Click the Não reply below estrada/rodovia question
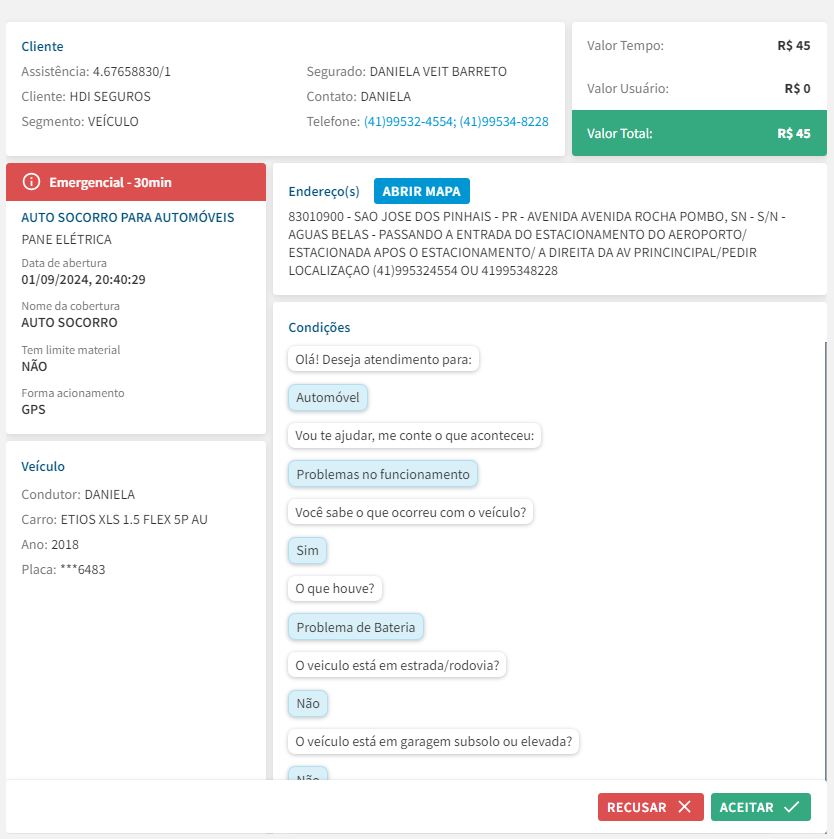 tap(308, 703)
